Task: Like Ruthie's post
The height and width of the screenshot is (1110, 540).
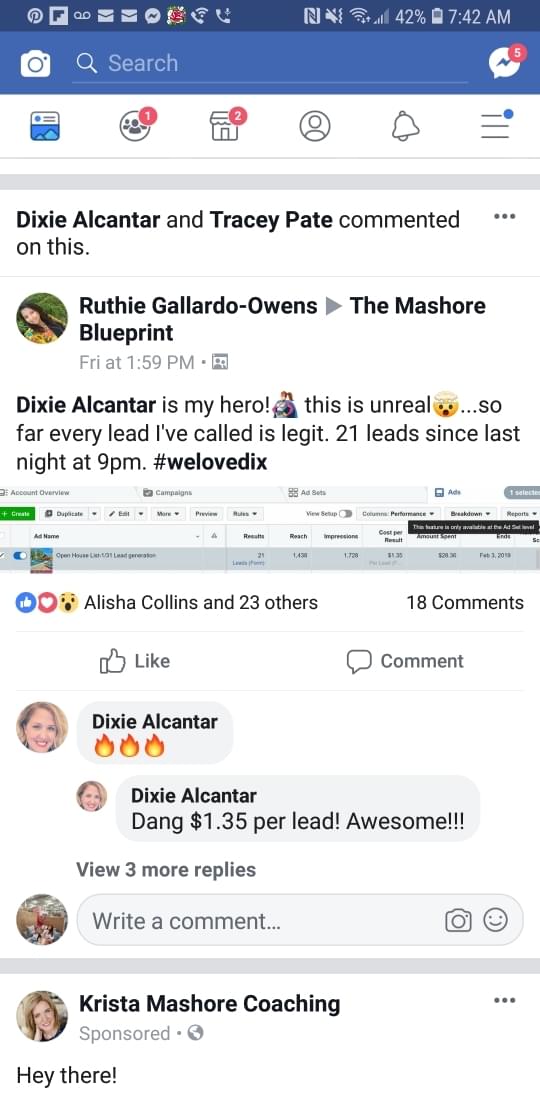Action: pos(134,661)
